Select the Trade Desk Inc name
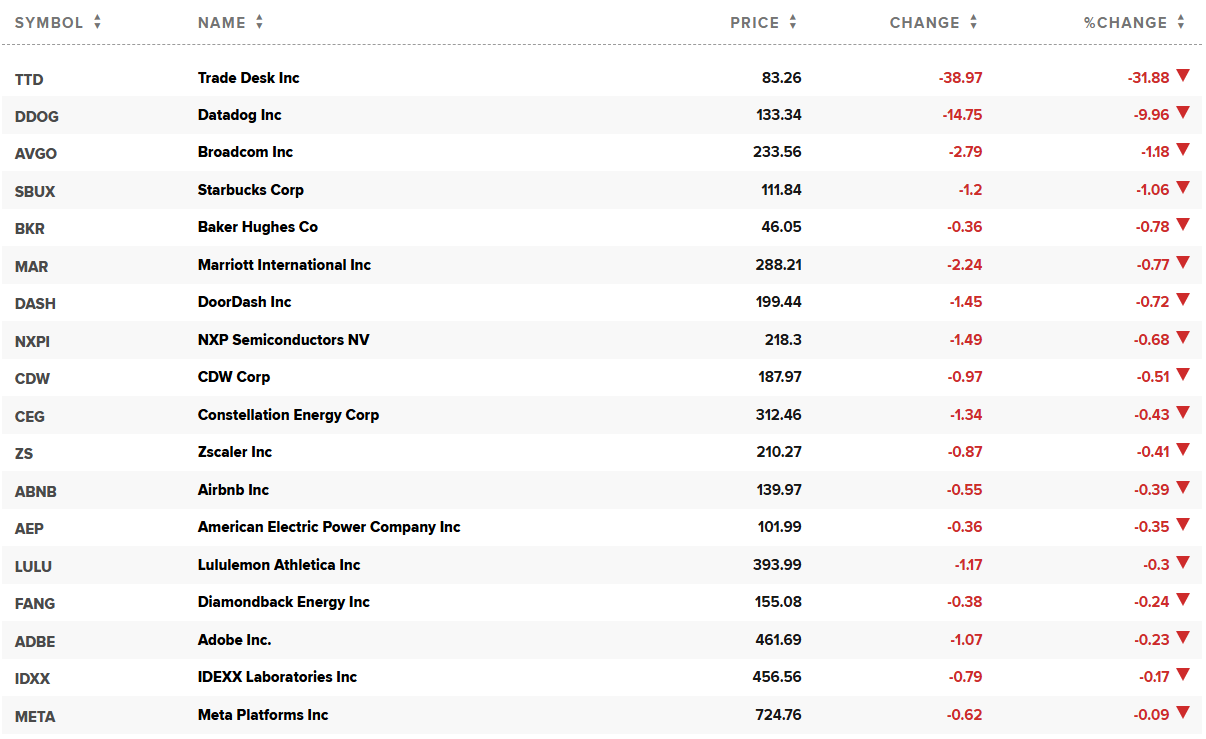The image size is (1206, 739). point(249,77)
